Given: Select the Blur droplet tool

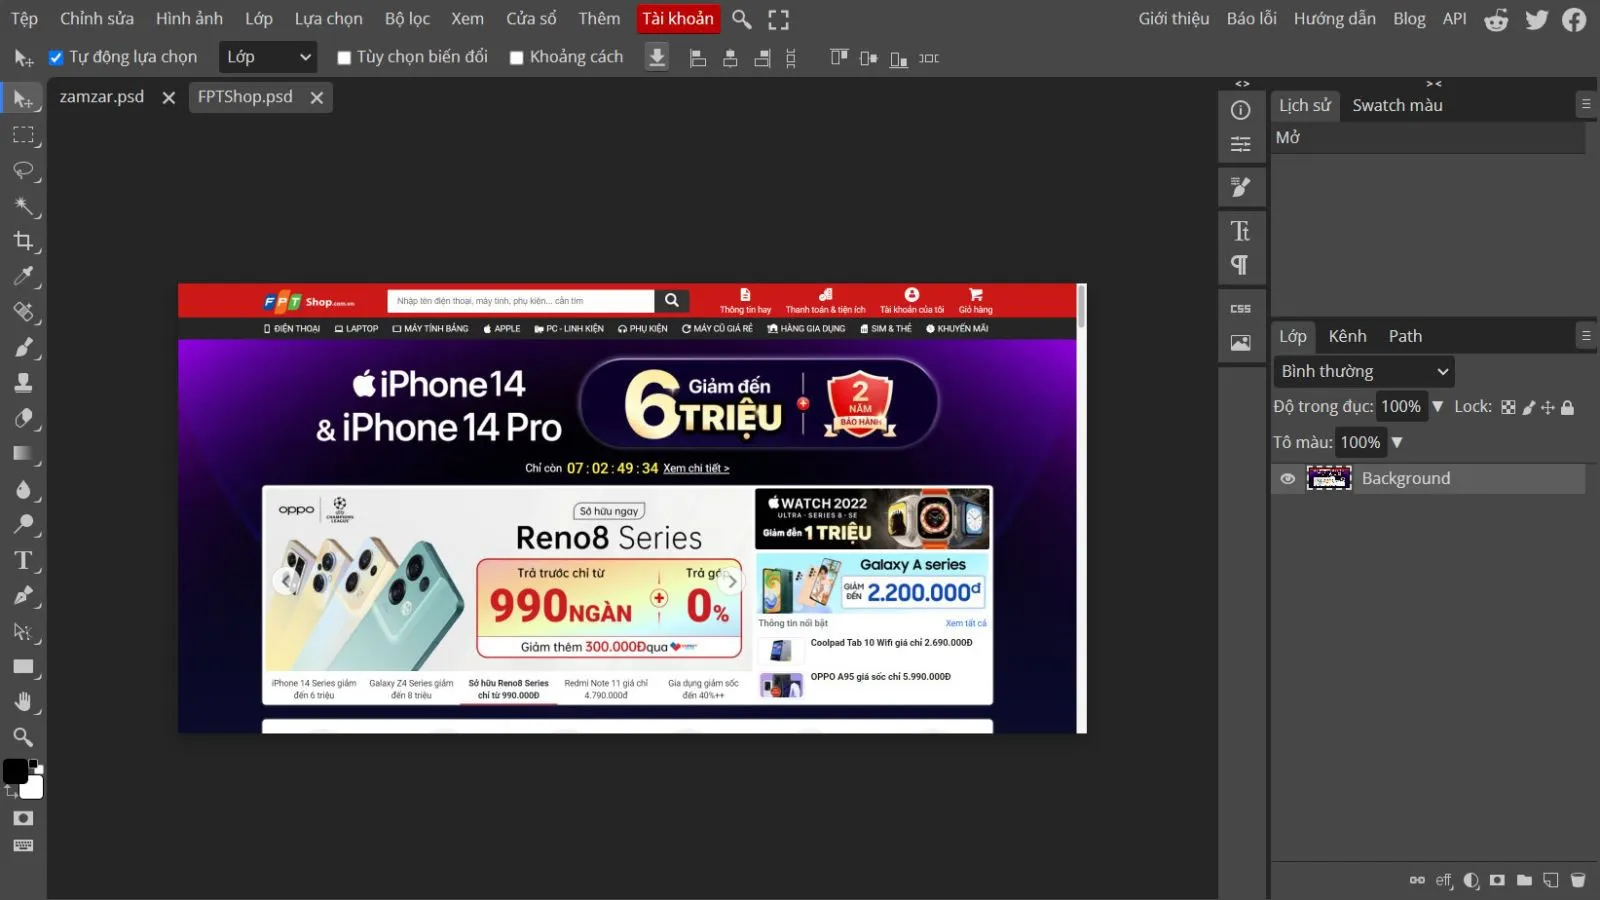Looking at the screenshot, I should point(23,489).
